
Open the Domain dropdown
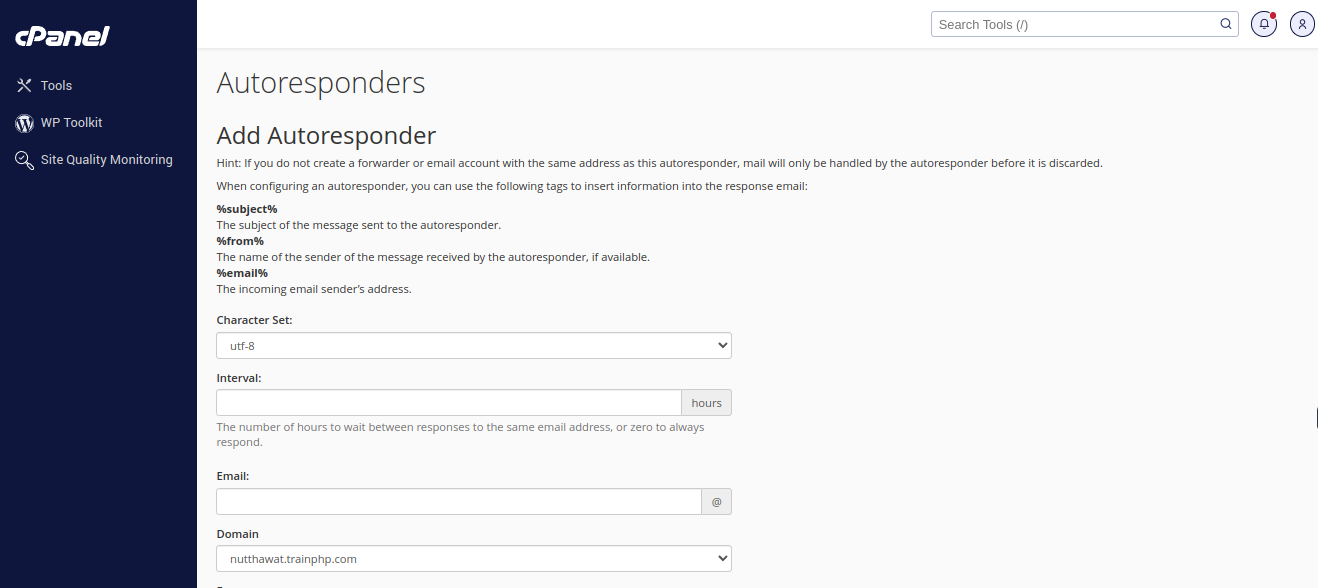[x=474, y=559]
